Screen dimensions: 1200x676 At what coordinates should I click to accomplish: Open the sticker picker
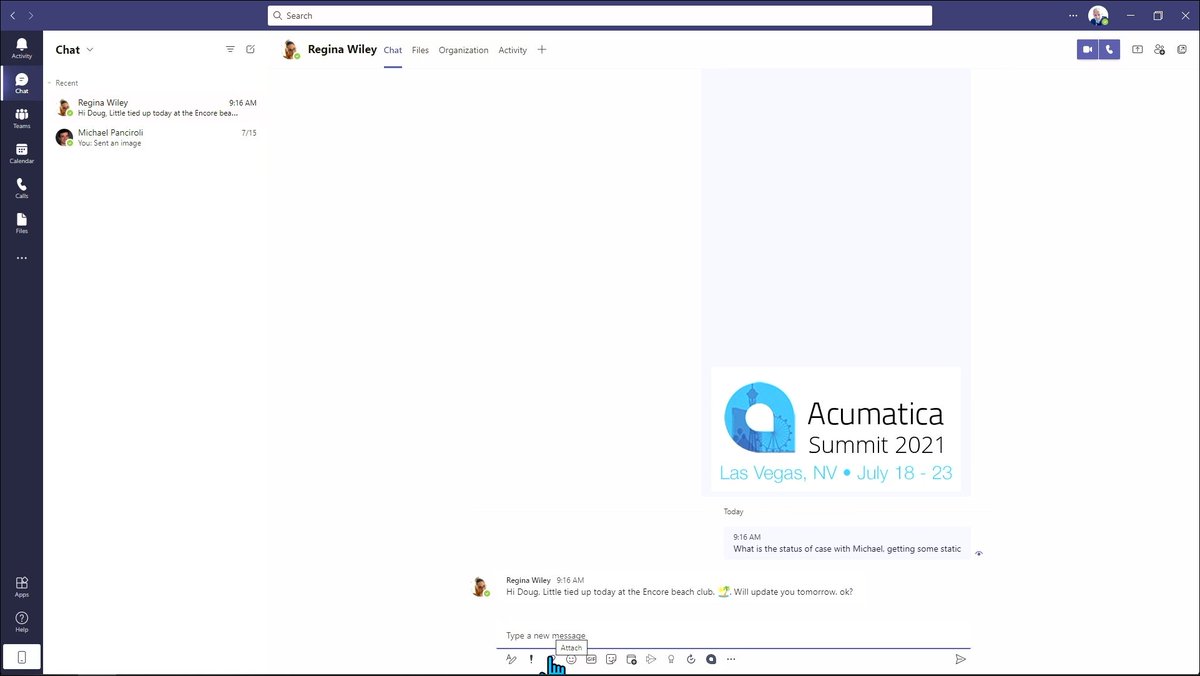tap(611, 659)
